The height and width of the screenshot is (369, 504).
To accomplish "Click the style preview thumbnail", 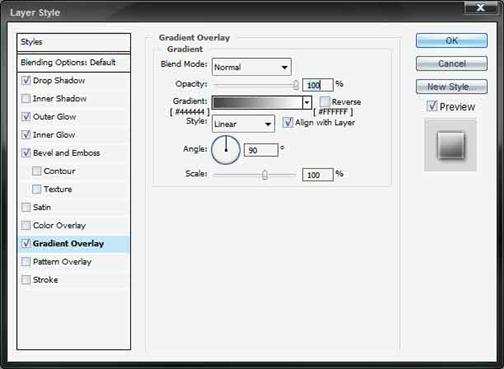I will coord(451,145).
